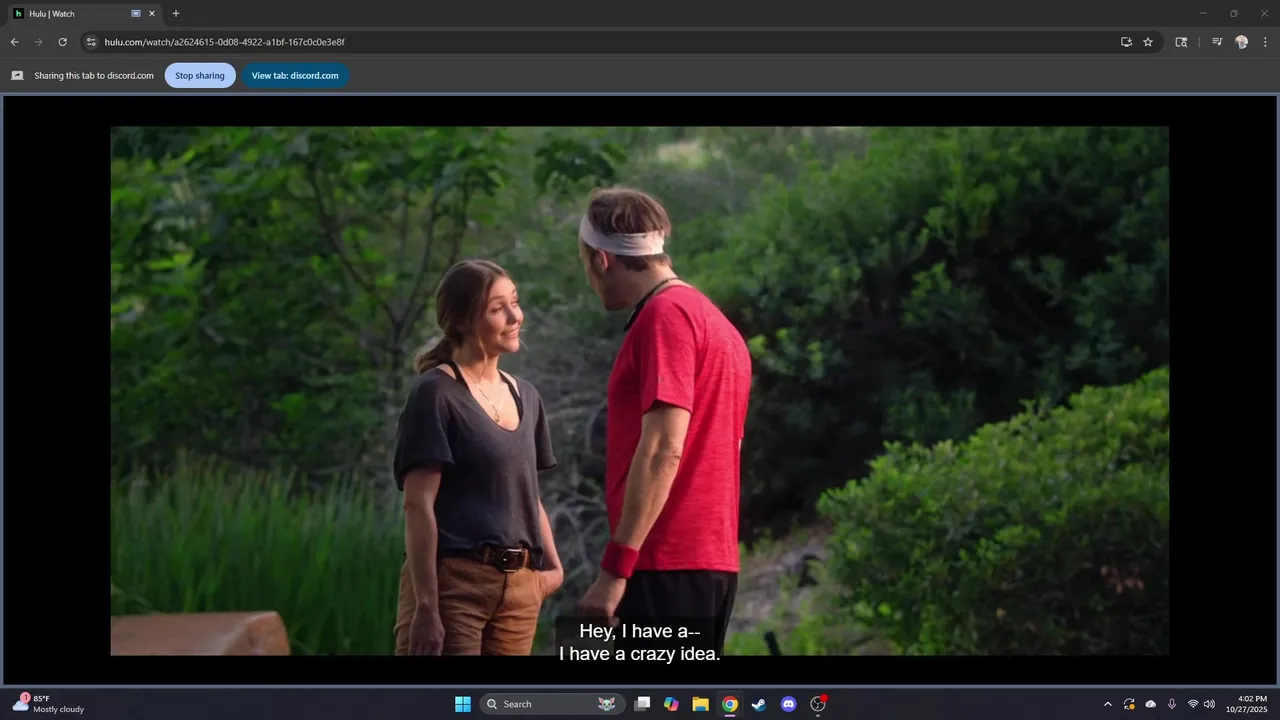Open Steam from the taskbar
1280x720 pixels.
[759, 704]
